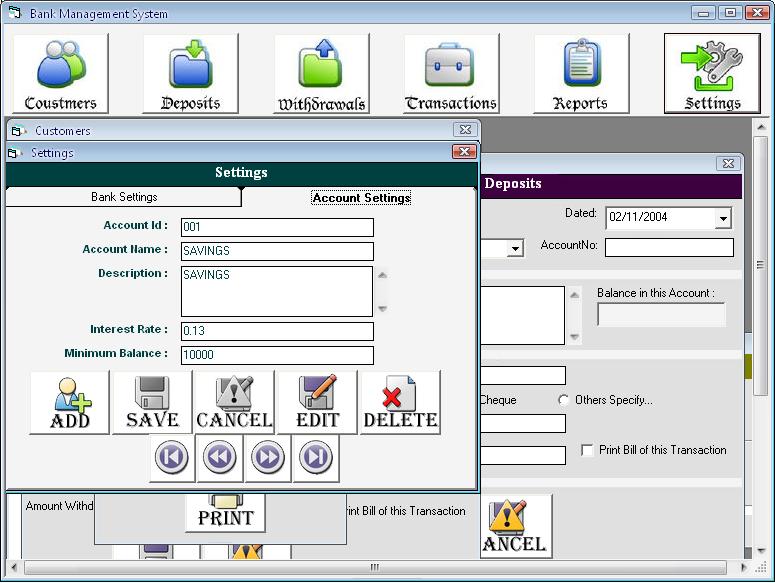Open the Deposits module icon
Screen dimensions: 775x583
(x=190, y=74)
